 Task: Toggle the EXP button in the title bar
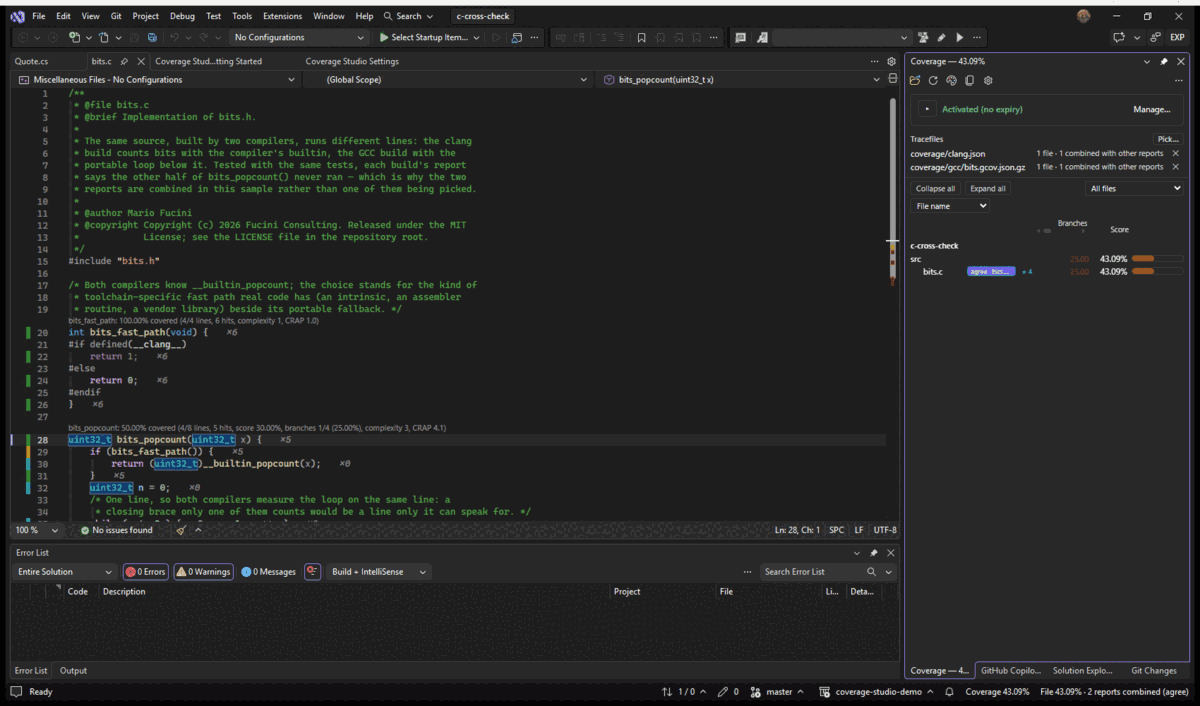[x=1177, y=37]
